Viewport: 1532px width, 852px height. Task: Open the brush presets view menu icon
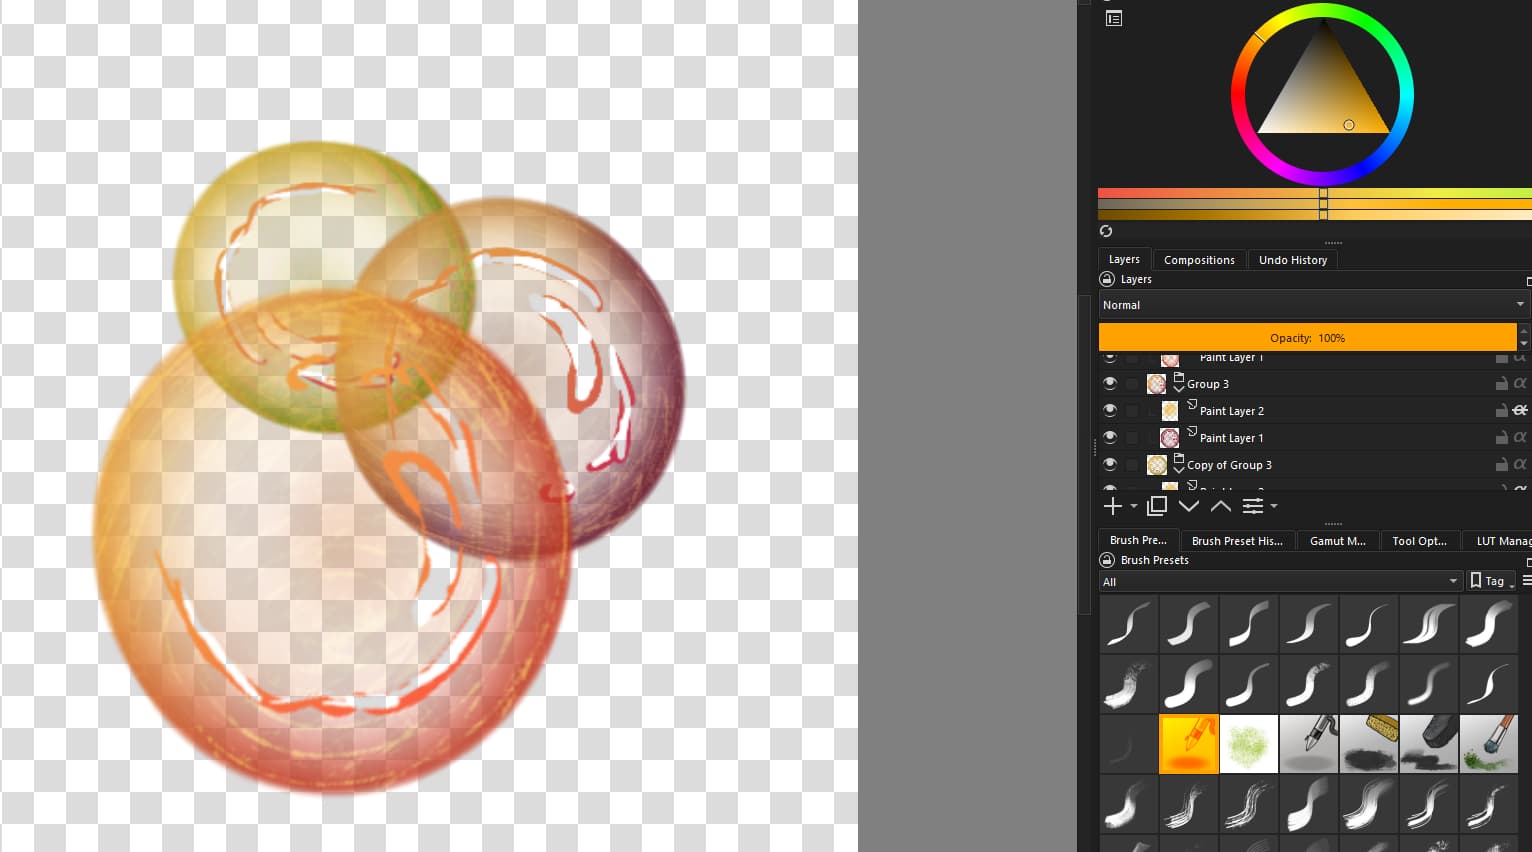coord(1527,581)
